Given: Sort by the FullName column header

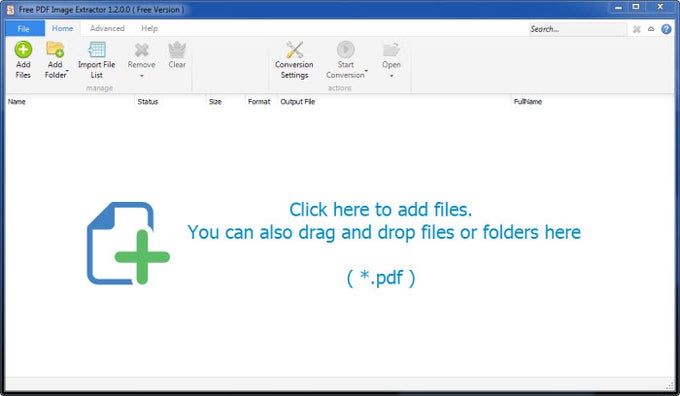Looking at the screenshot, I should (592, 101).
